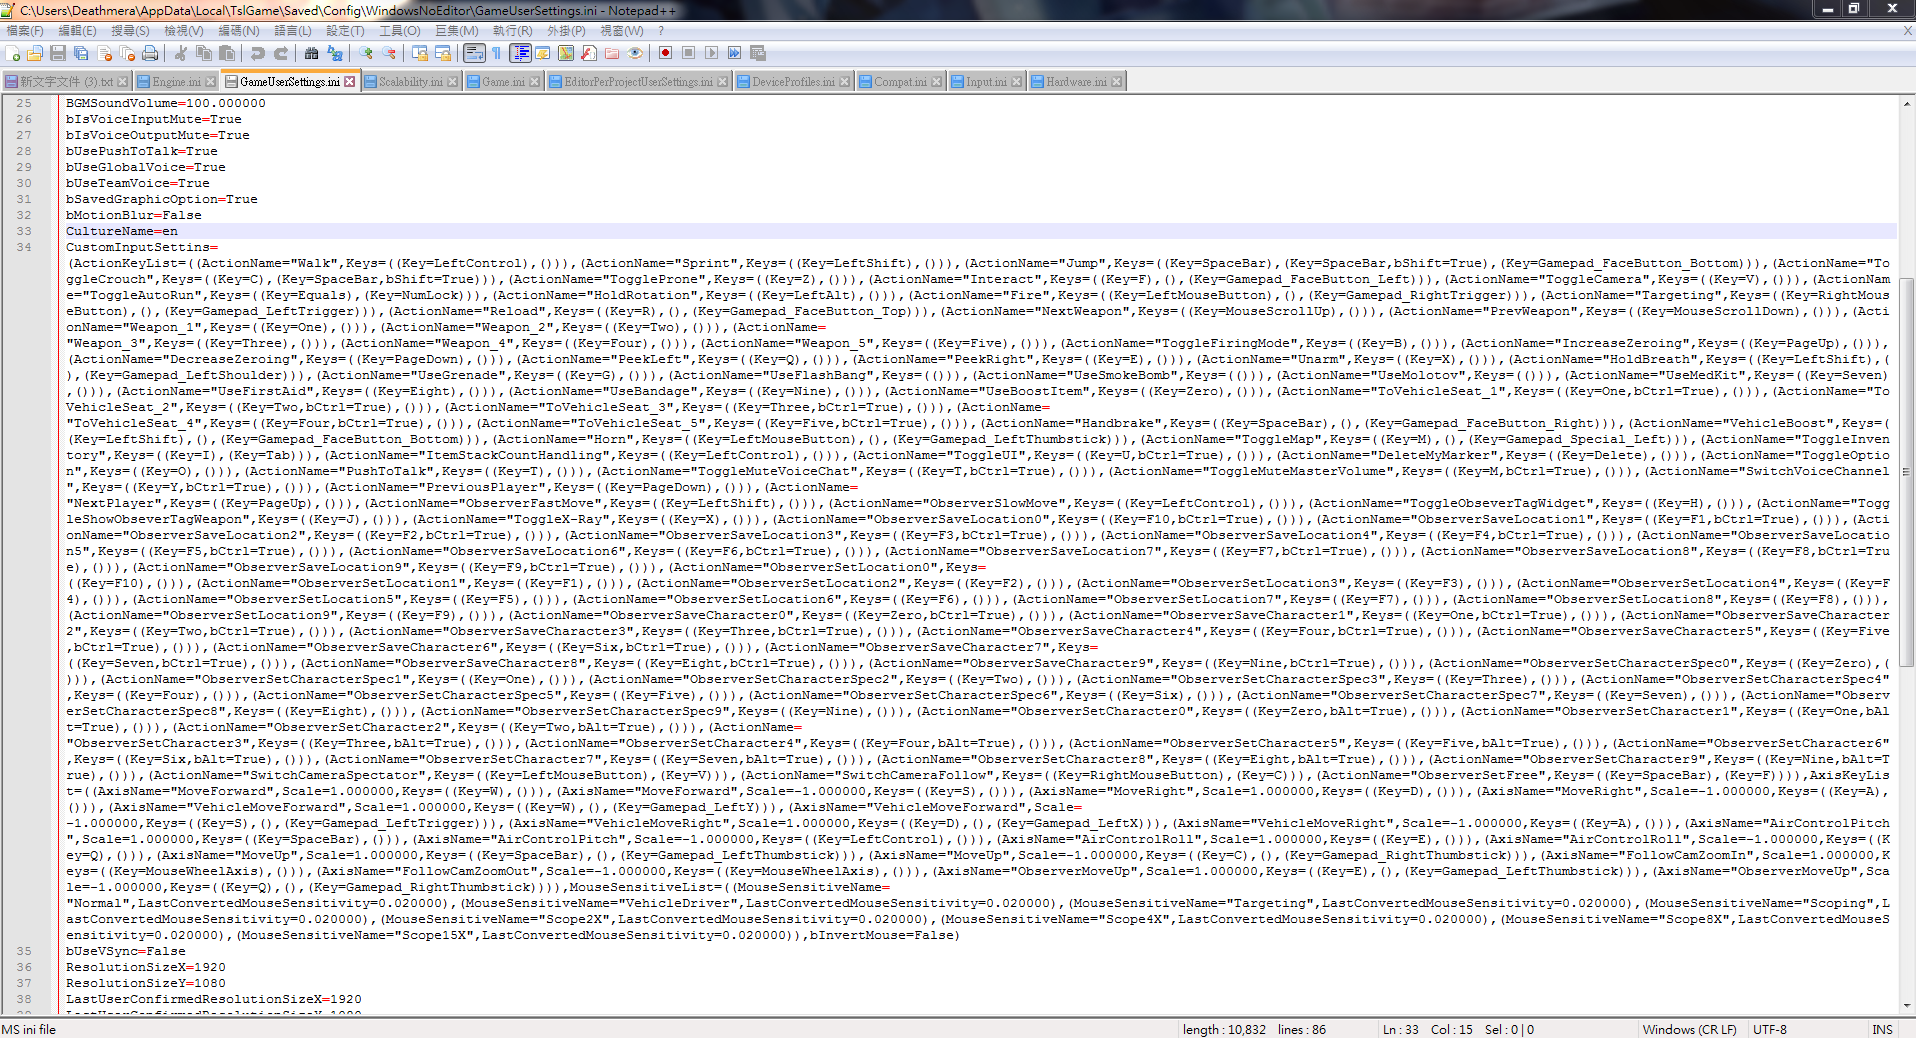Zoom out using the magnifier minus icon

[x=389, y=53]
